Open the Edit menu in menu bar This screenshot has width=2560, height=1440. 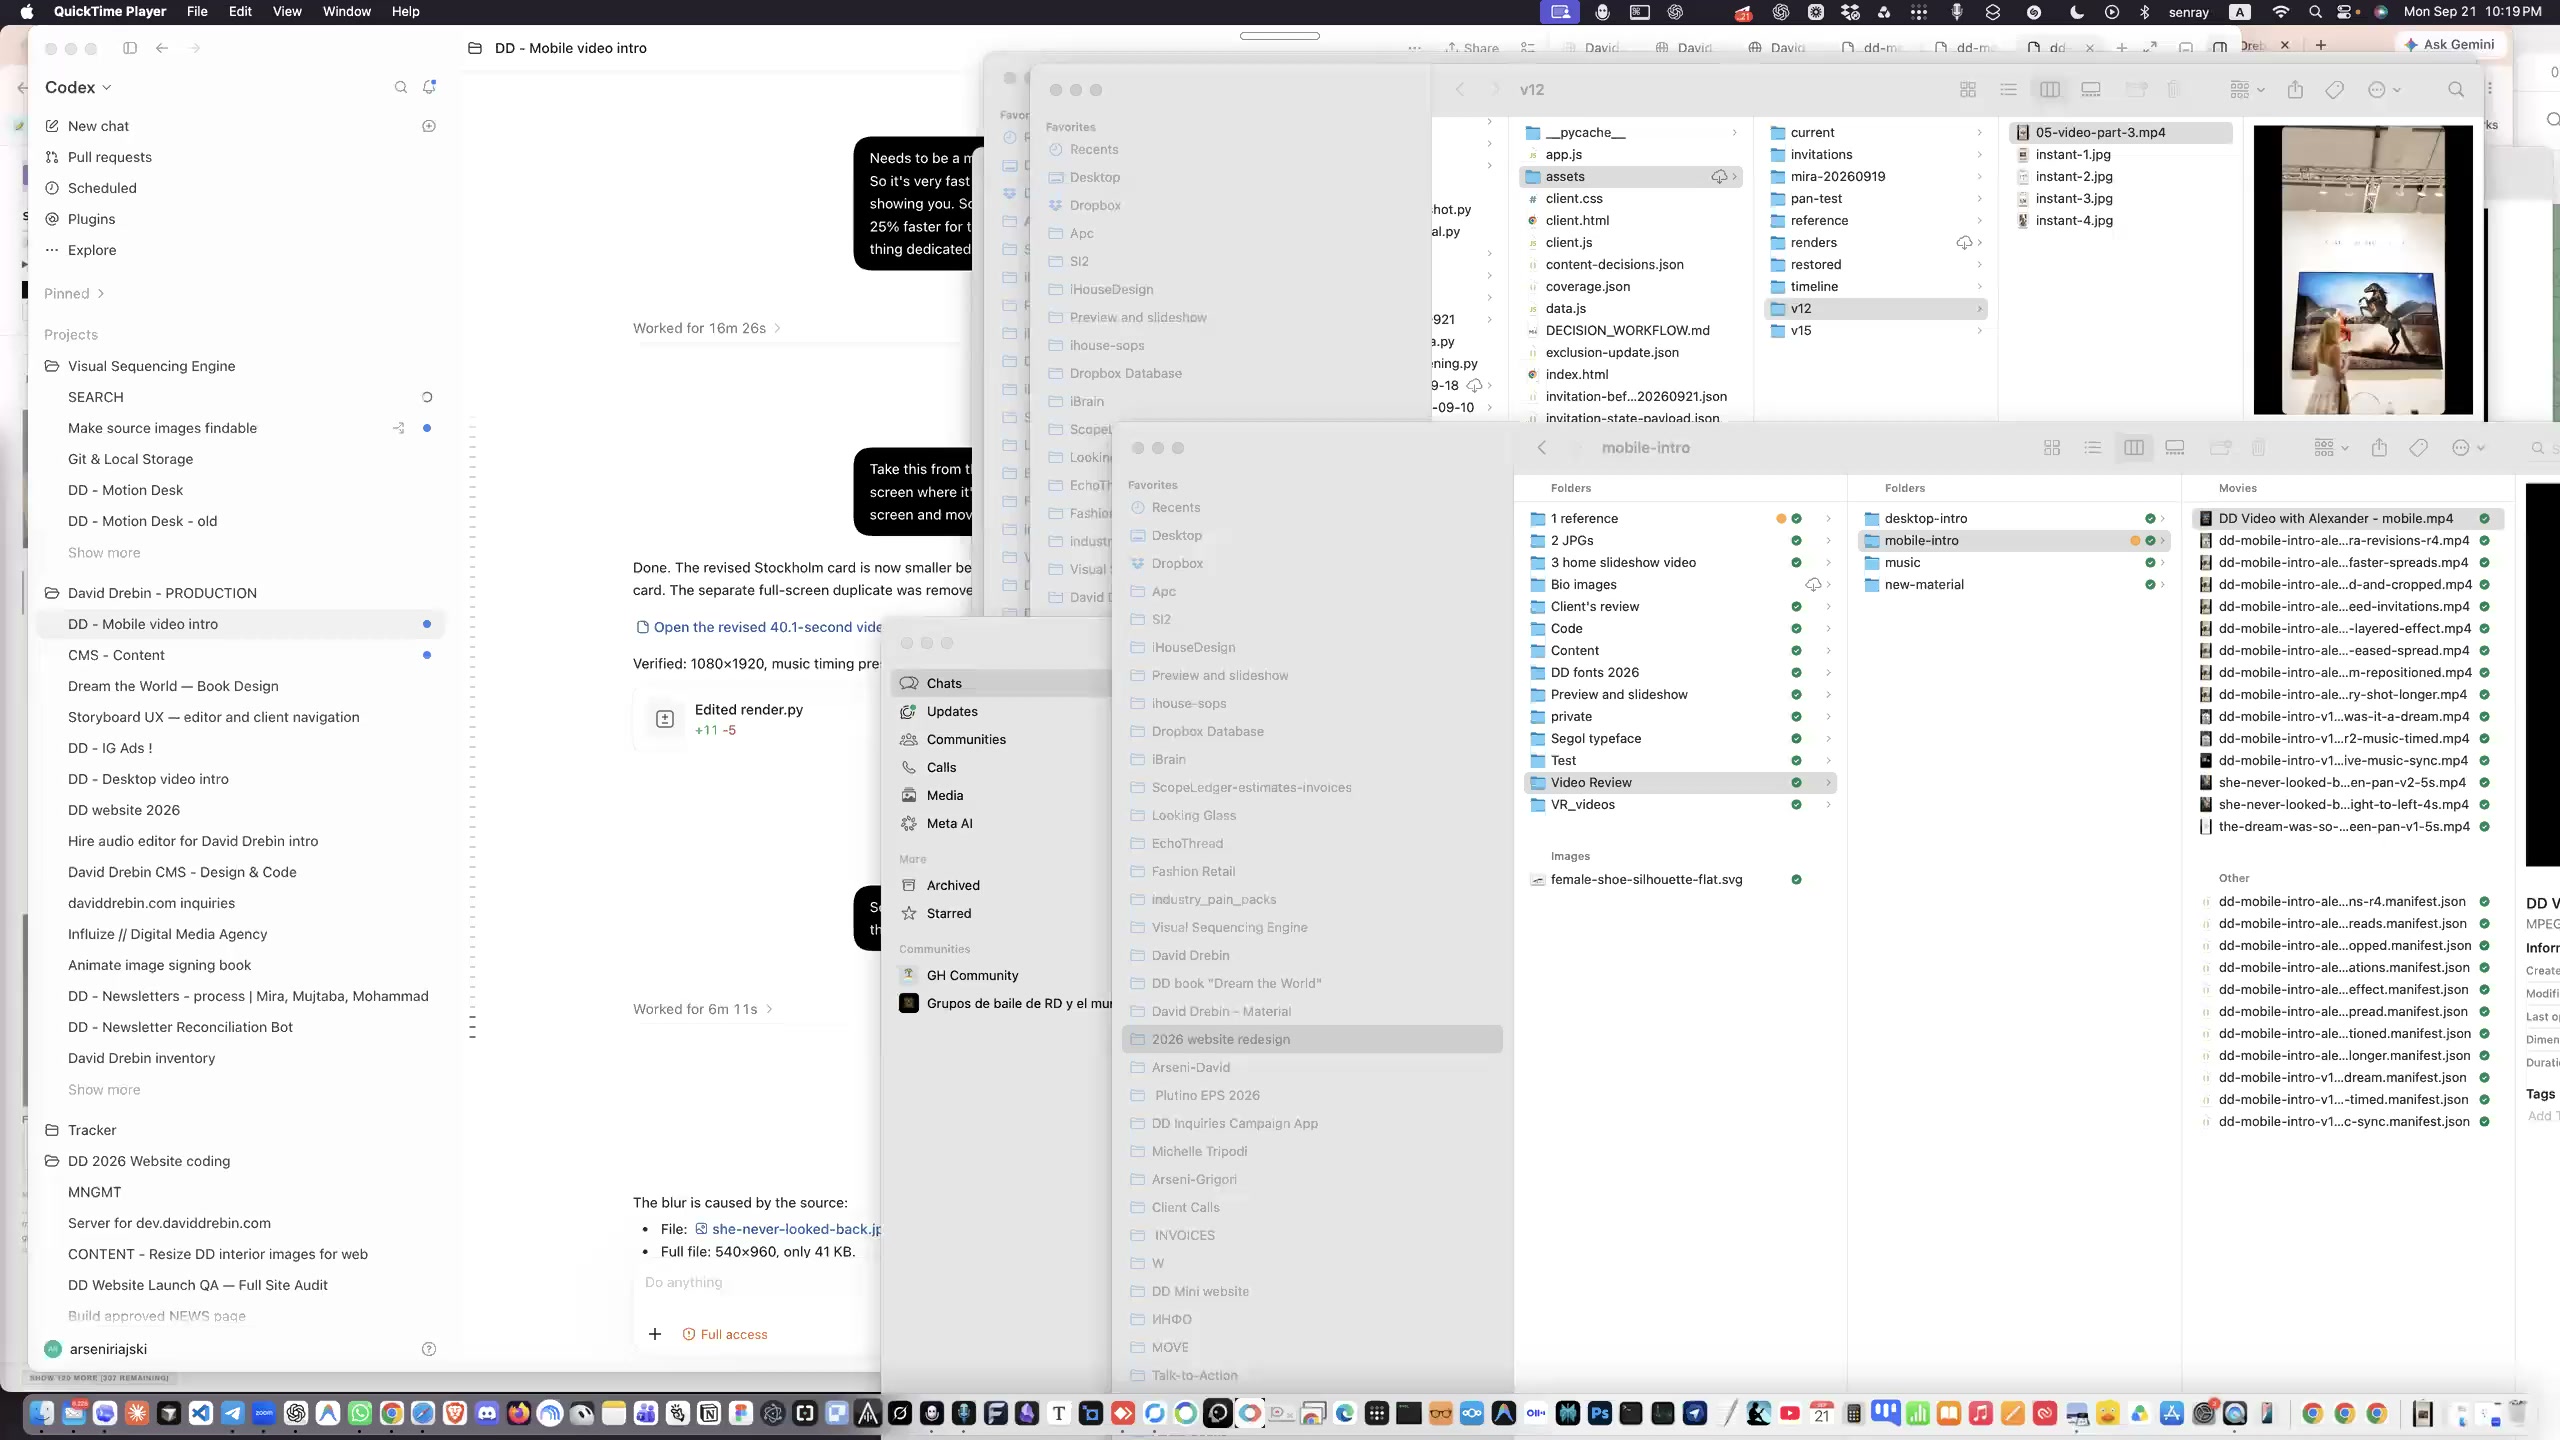click(x=240, y=12)
